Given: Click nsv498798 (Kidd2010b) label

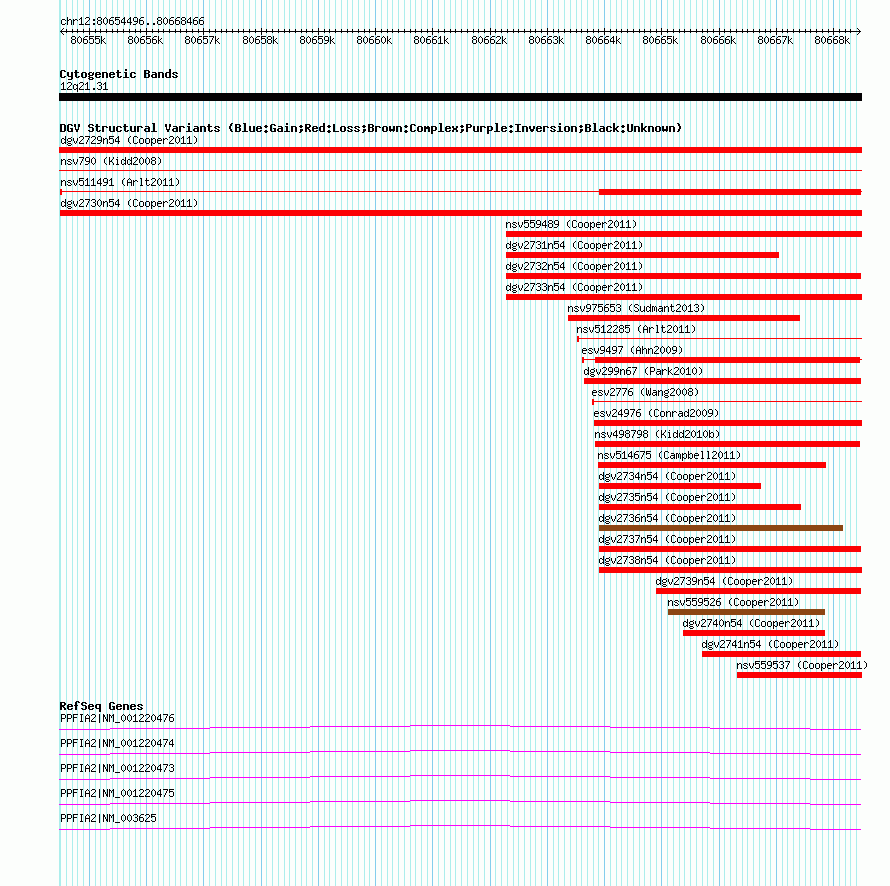Looking at the screenshot, I should click(657, 434).
